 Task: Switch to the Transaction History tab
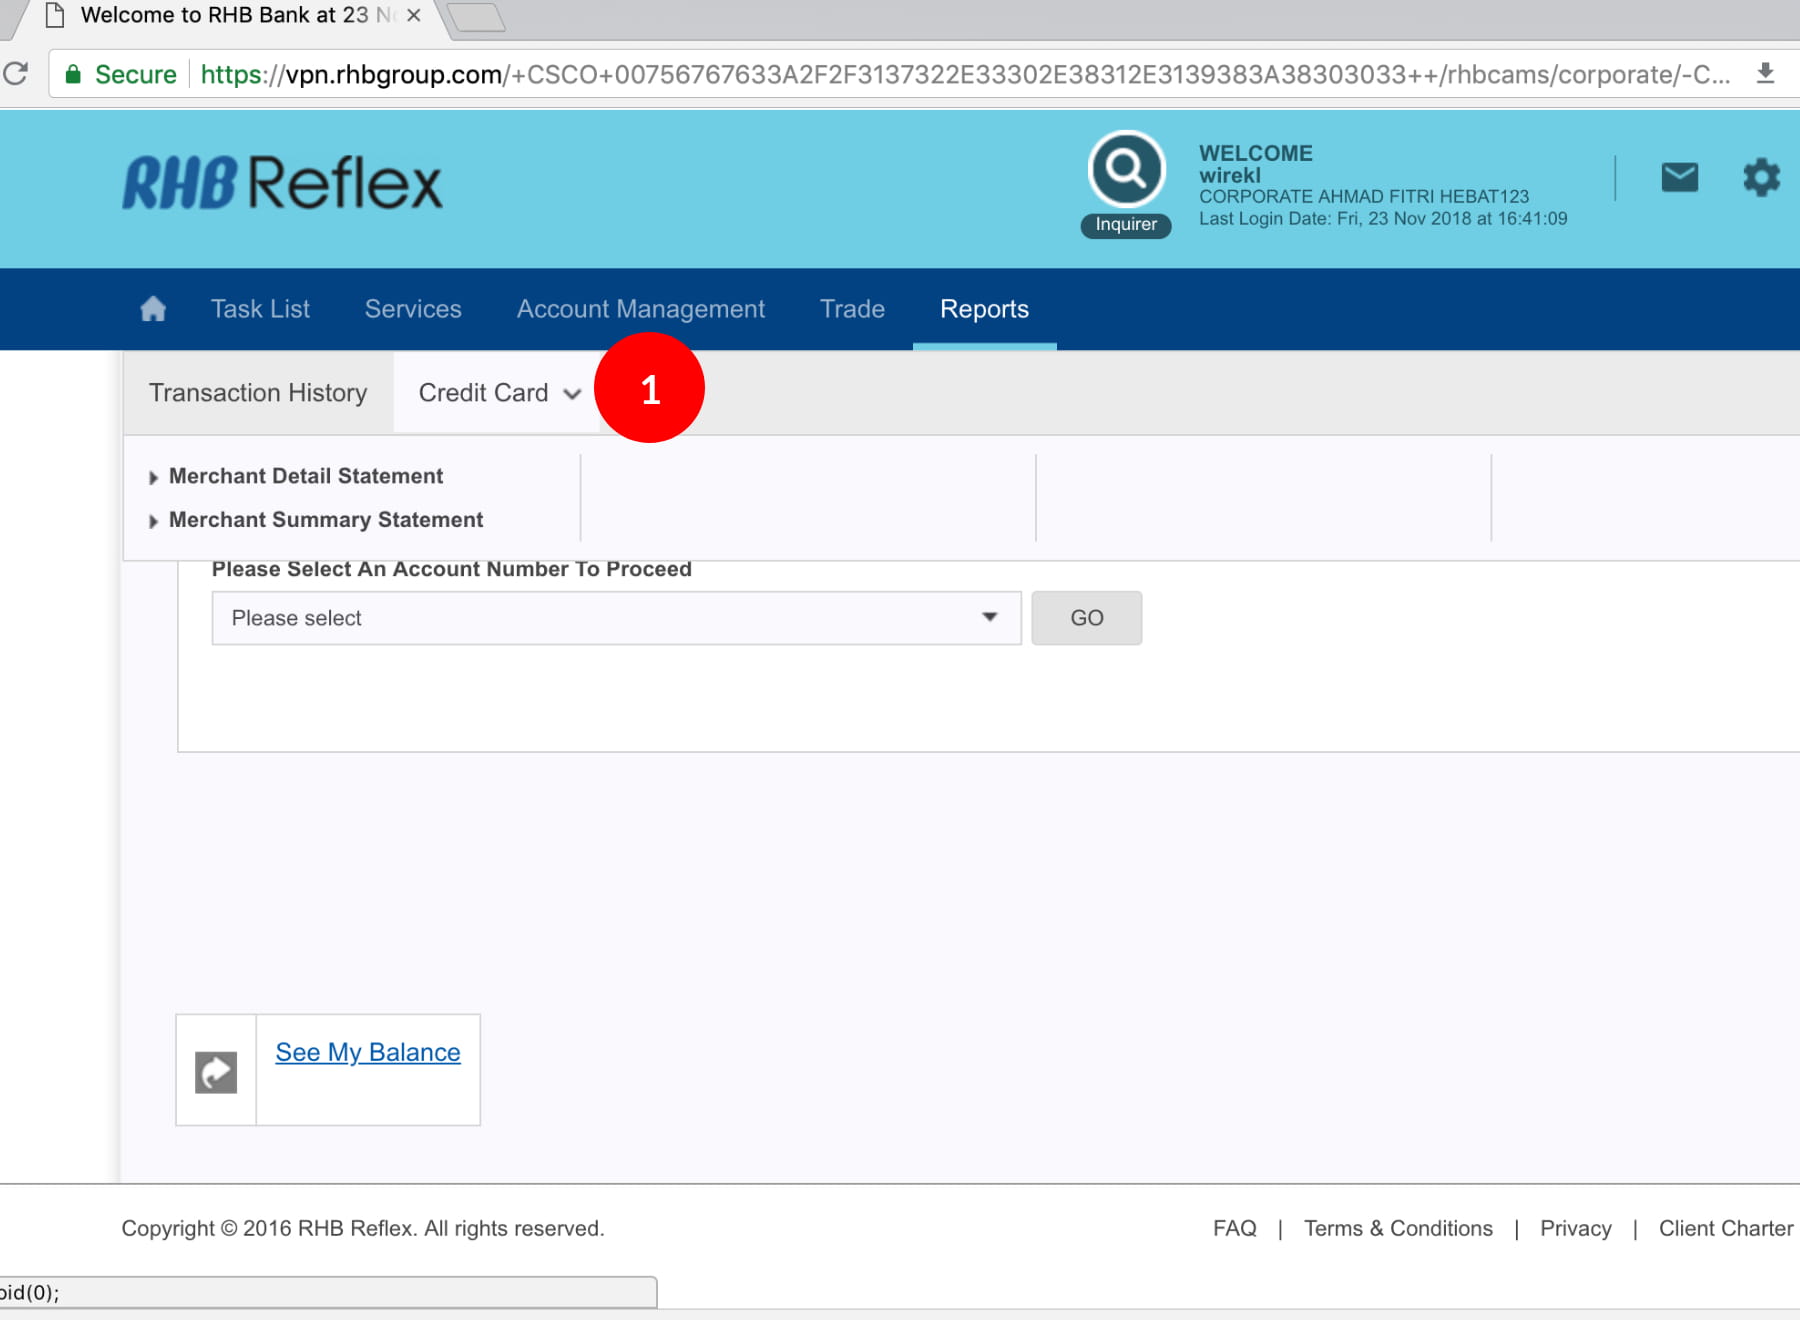coord(258,393)
